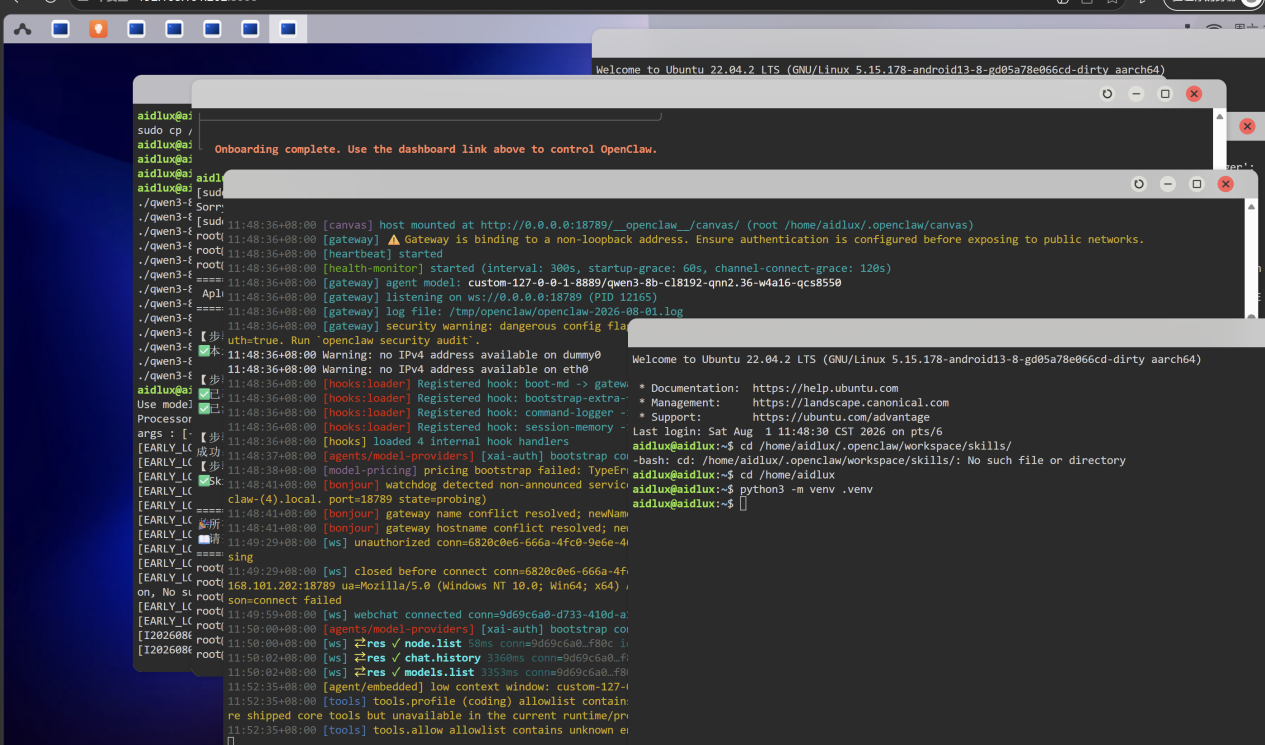This screenshot has width=1265, height=745.
Task: Open the help.ubuntu.com documentation link
Action: pos(825,388)
